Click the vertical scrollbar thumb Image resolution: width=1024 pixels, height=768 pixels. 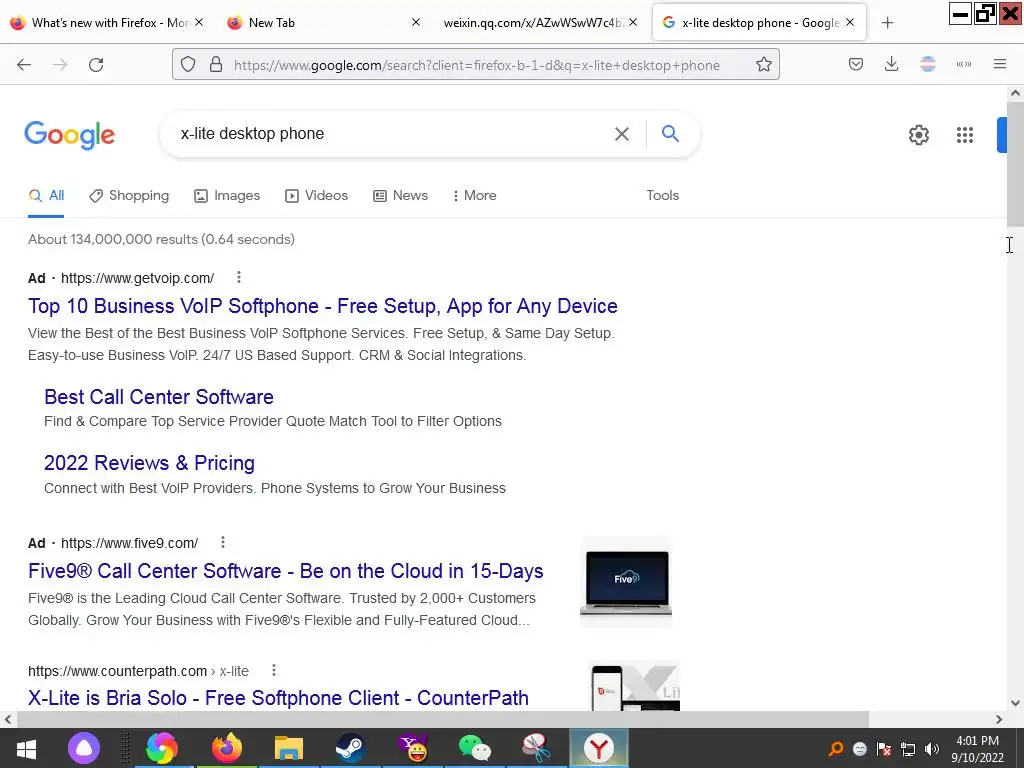tap(1015, 164)
